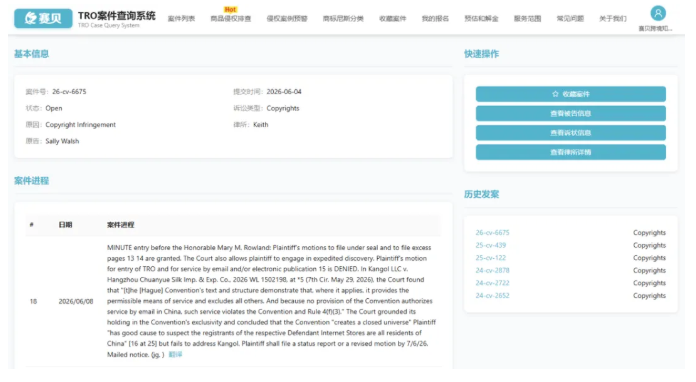Screen dimensions: 696x382
Task: Open 我的报名 in the navigation
Action: coord(435,19)
